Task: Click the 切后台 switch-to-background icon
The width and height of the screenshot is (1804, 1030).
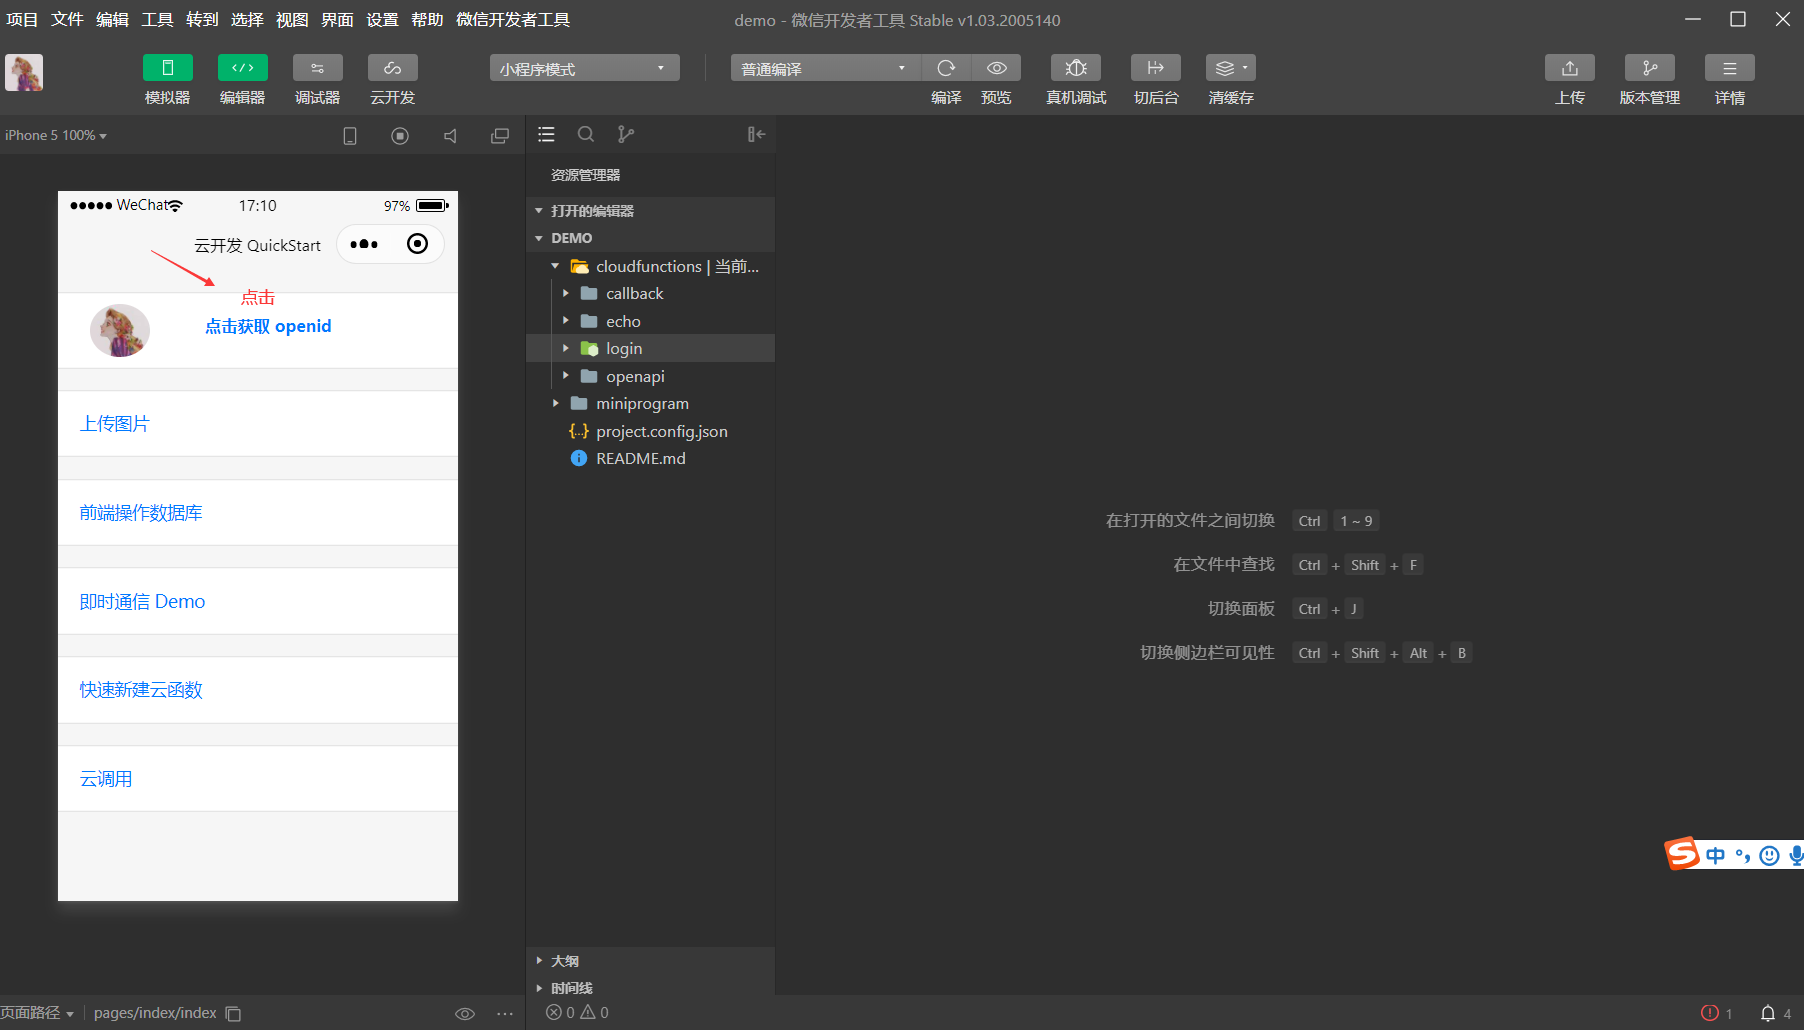Action: click(1156, 68)
